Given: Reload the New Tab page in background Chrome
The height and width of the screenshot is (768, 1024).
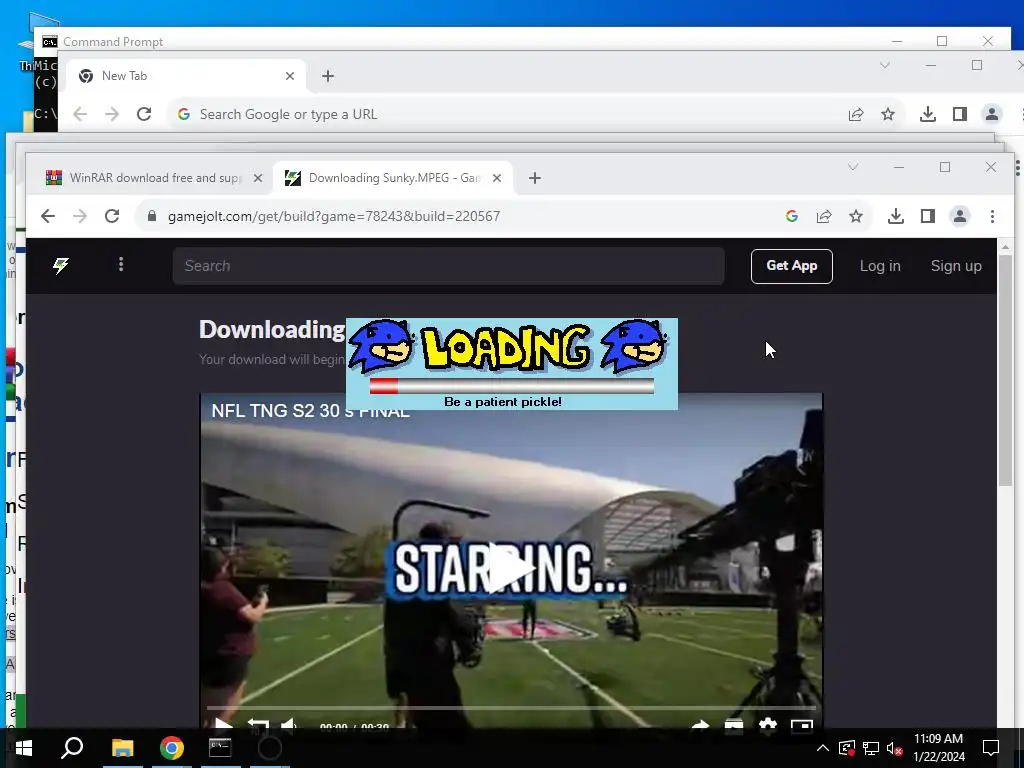Looking at the screenshot, I should (144, 114).
